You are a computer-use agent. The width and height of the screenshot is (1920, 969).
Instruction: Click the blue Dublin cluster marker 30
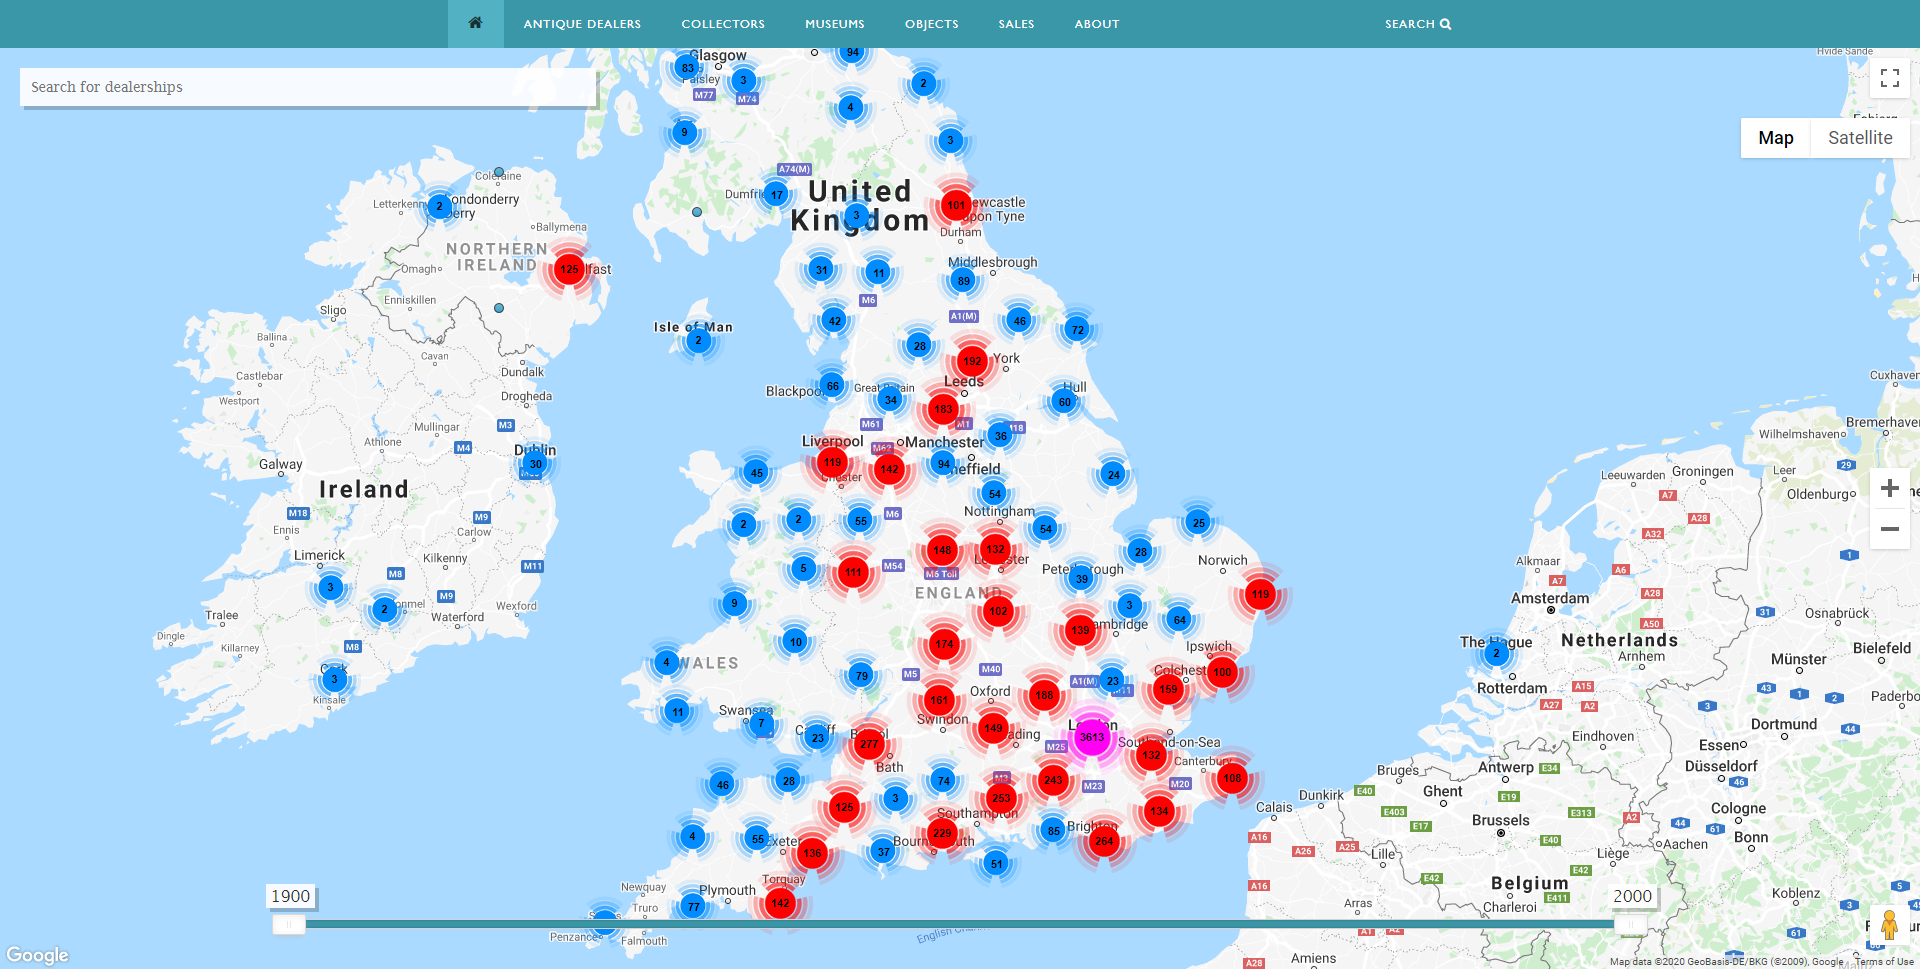pyautogui.click(x=536, y=464)
